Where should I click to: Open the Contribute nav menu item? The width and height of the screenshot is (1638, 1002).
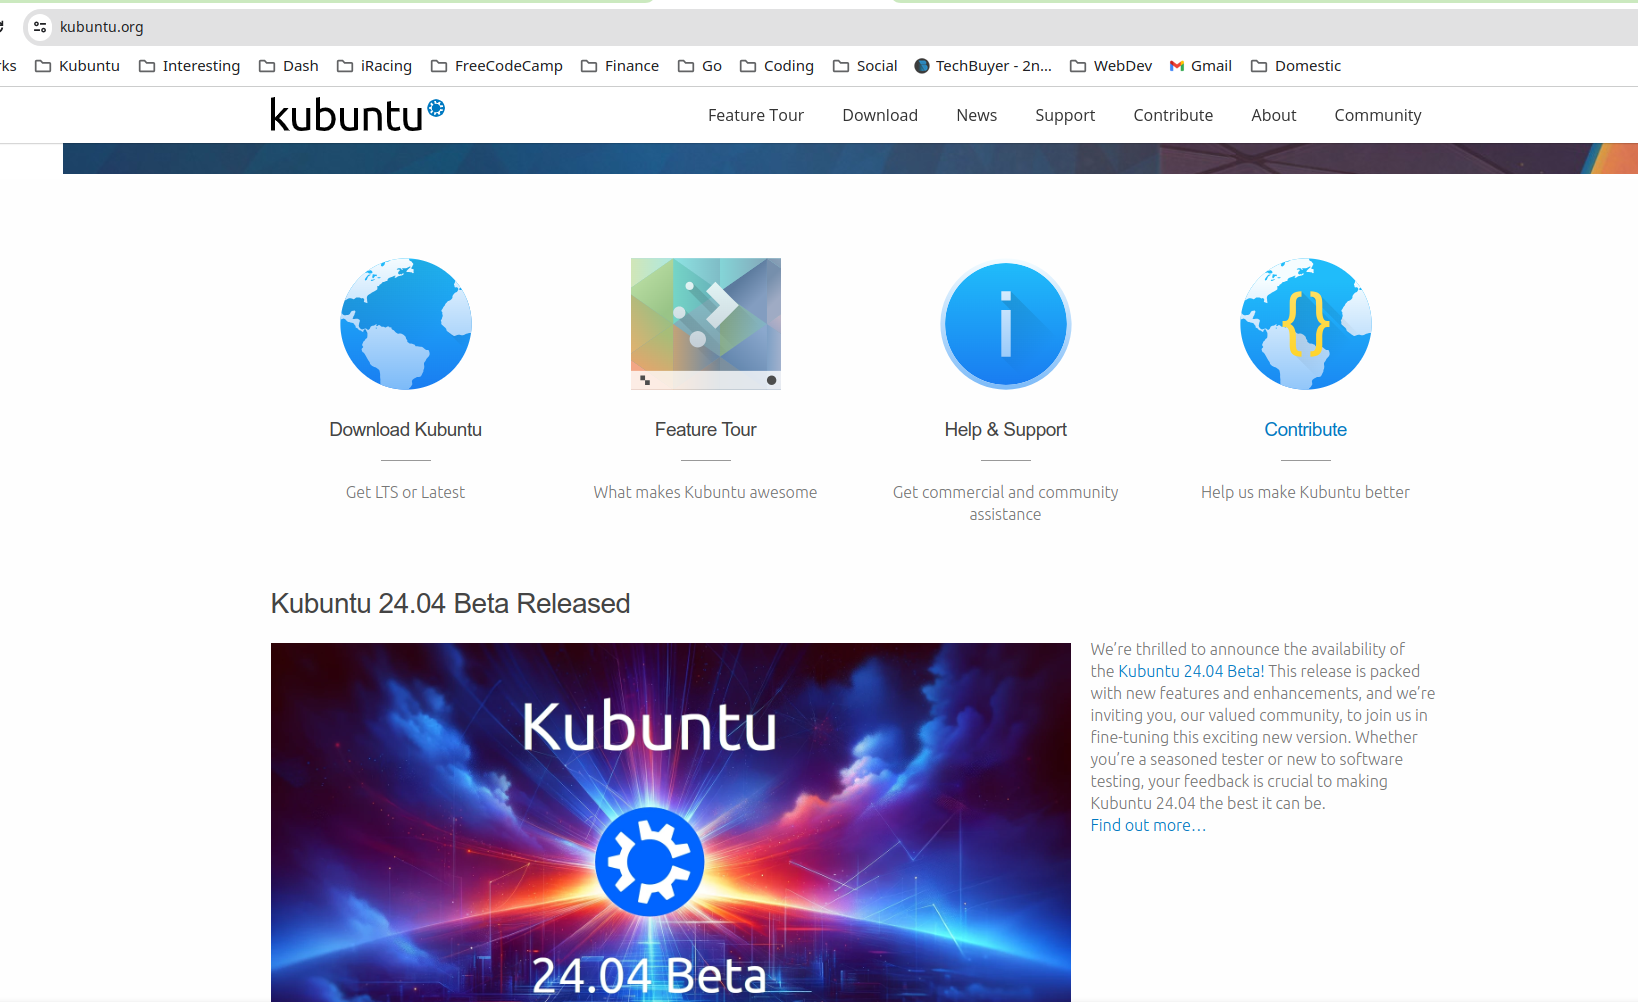(x=1173, y=115)
